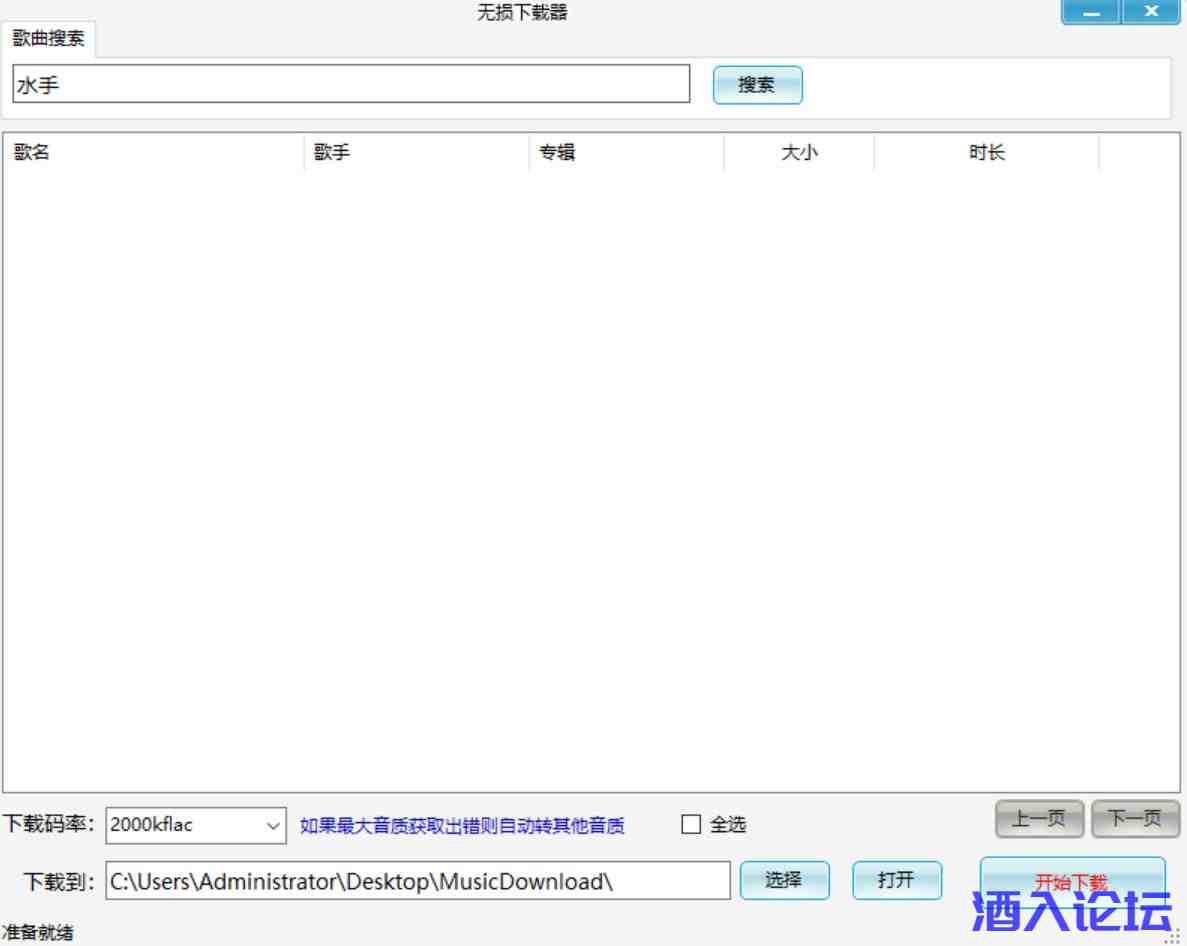Open download folder with 打开 button
This screenshot has height=946, width=1187.
(x=897, y=880)
